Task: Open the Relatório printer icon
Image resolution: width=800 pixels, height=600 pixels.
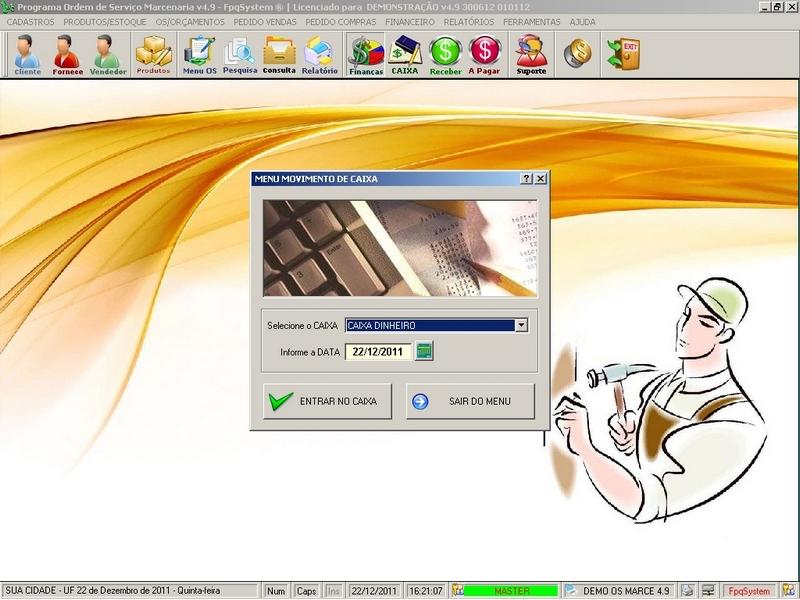Action: tap(319, 55)
